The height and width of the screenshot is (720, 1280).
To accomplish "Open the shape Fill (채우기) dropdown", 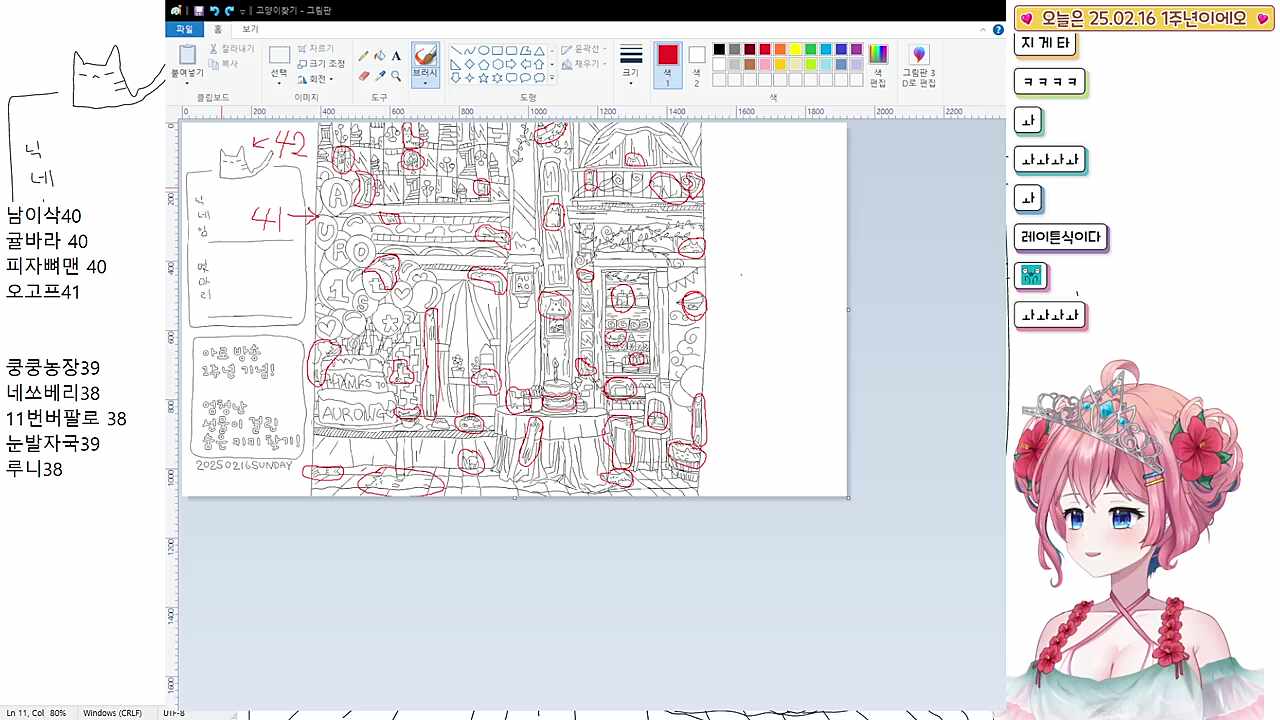I will (584, 64).
